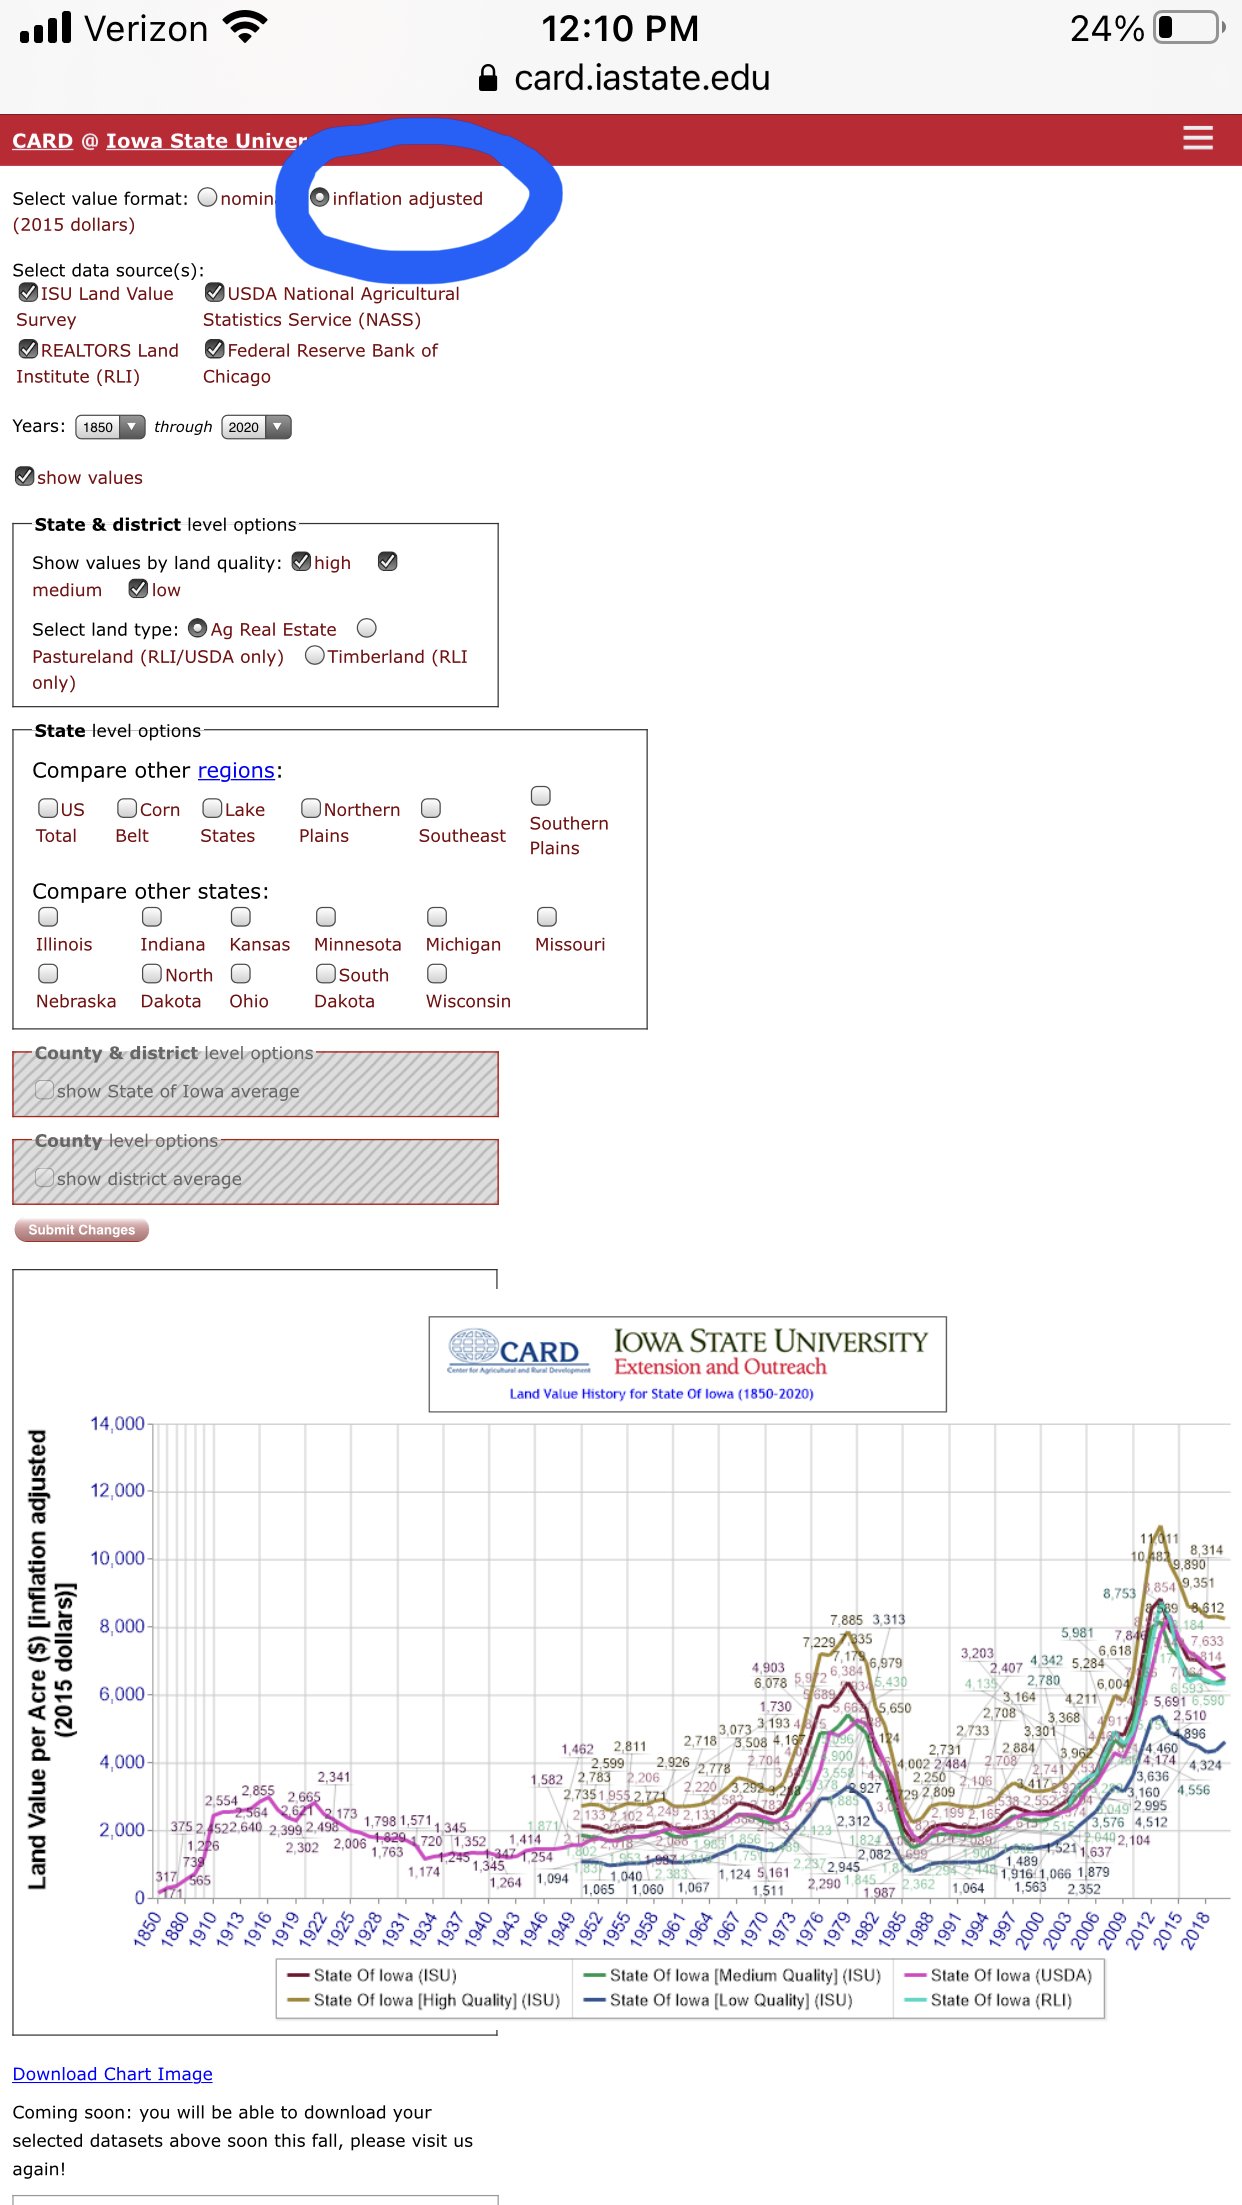Open the CARD header link

click(x=42, y=140)
